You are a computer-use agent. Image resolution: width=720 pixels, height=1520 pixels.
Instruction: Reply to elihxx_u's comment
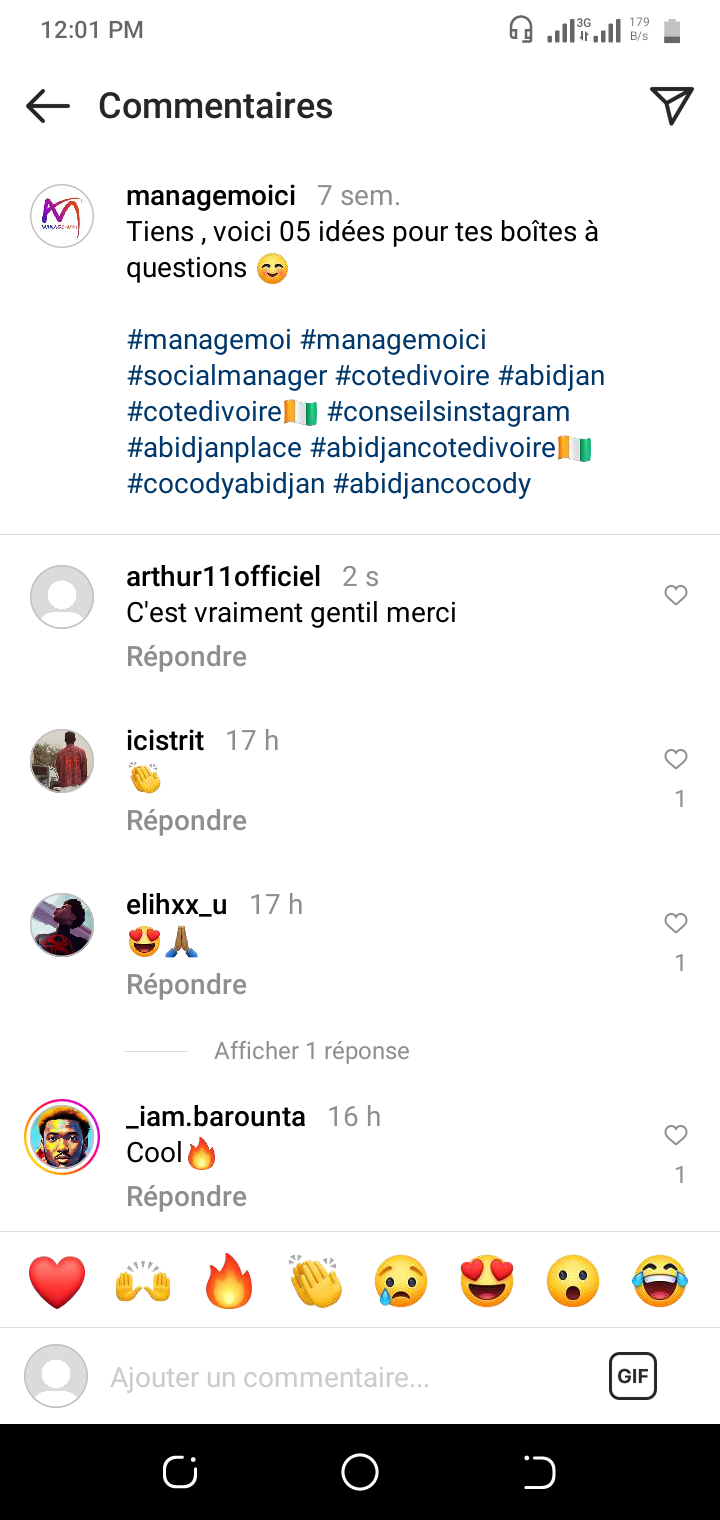(x=186, y=985)
